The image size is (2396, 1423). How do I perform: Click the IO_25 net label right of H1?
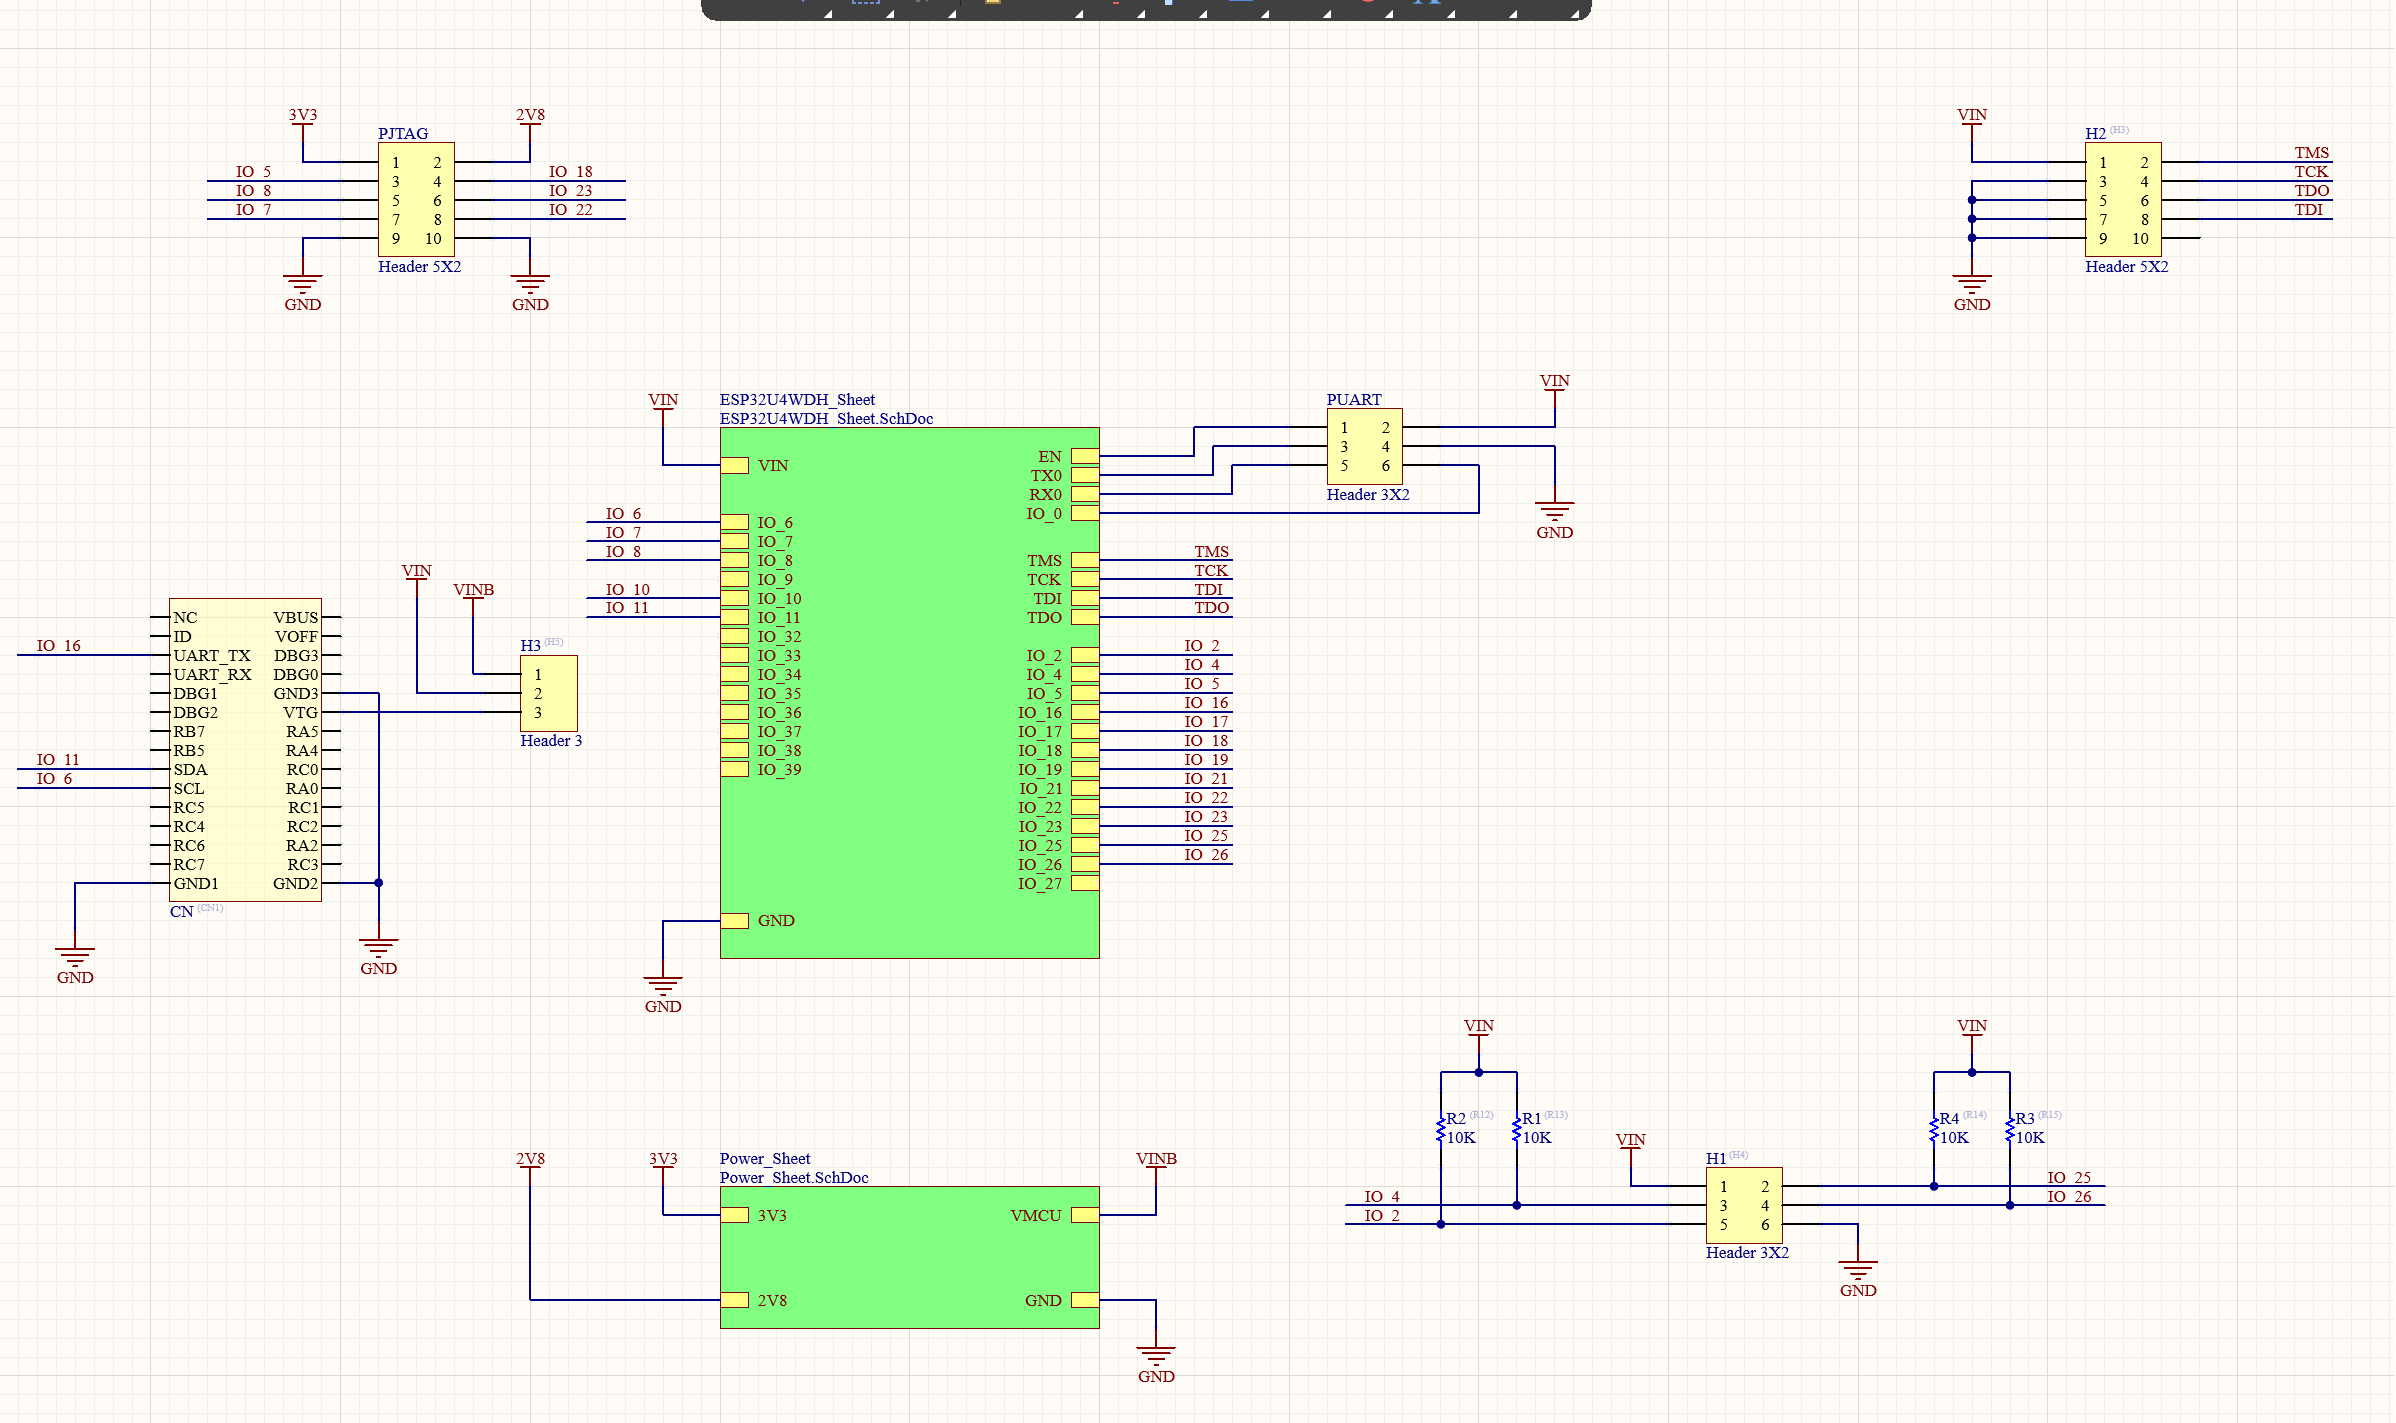(2069, 1178)
